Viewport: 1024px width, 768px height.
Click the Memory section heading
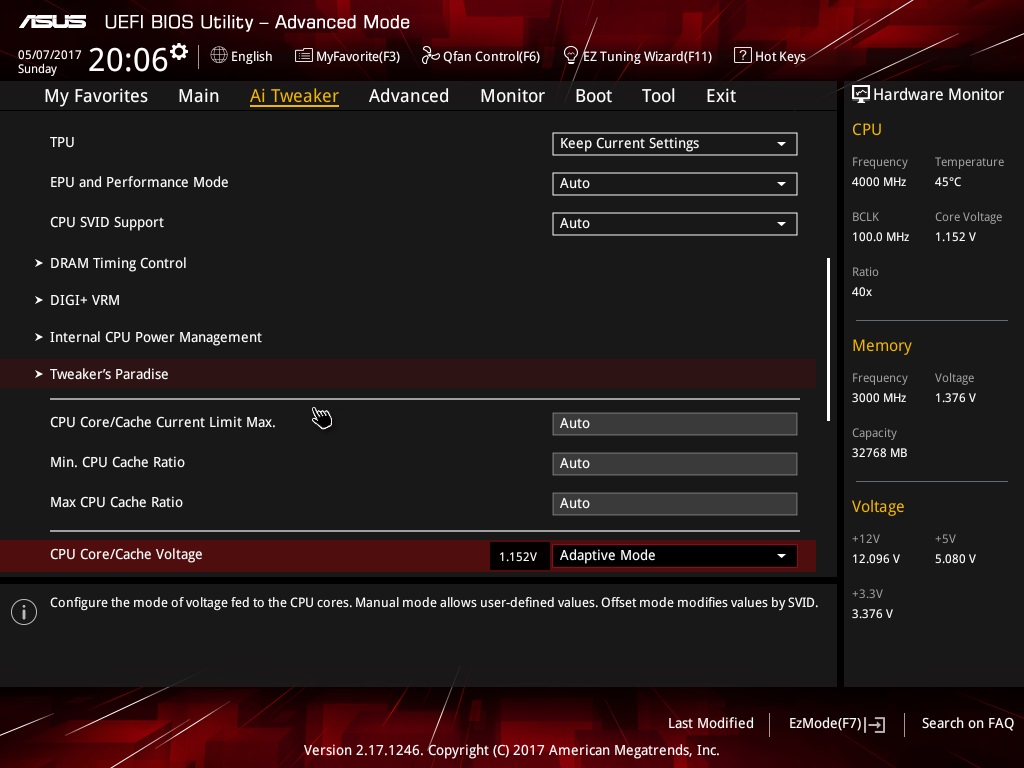882,345
